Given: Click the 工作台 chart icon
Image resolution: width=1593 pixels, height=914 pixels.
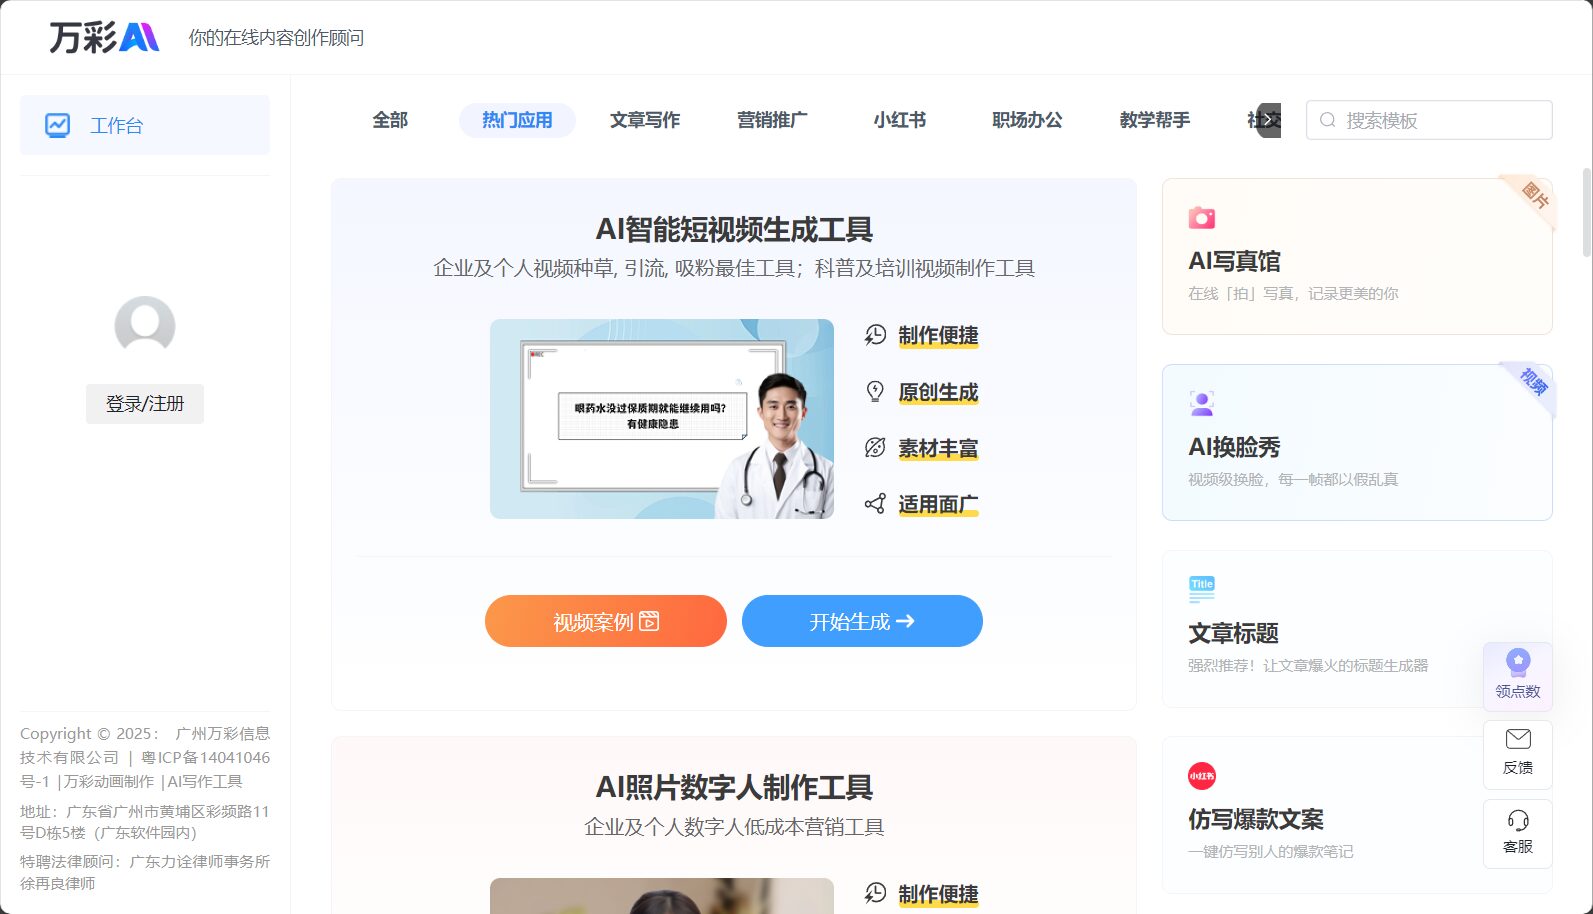Looking at the screenshot, I should pyautogui.click(x=57, y=125).
